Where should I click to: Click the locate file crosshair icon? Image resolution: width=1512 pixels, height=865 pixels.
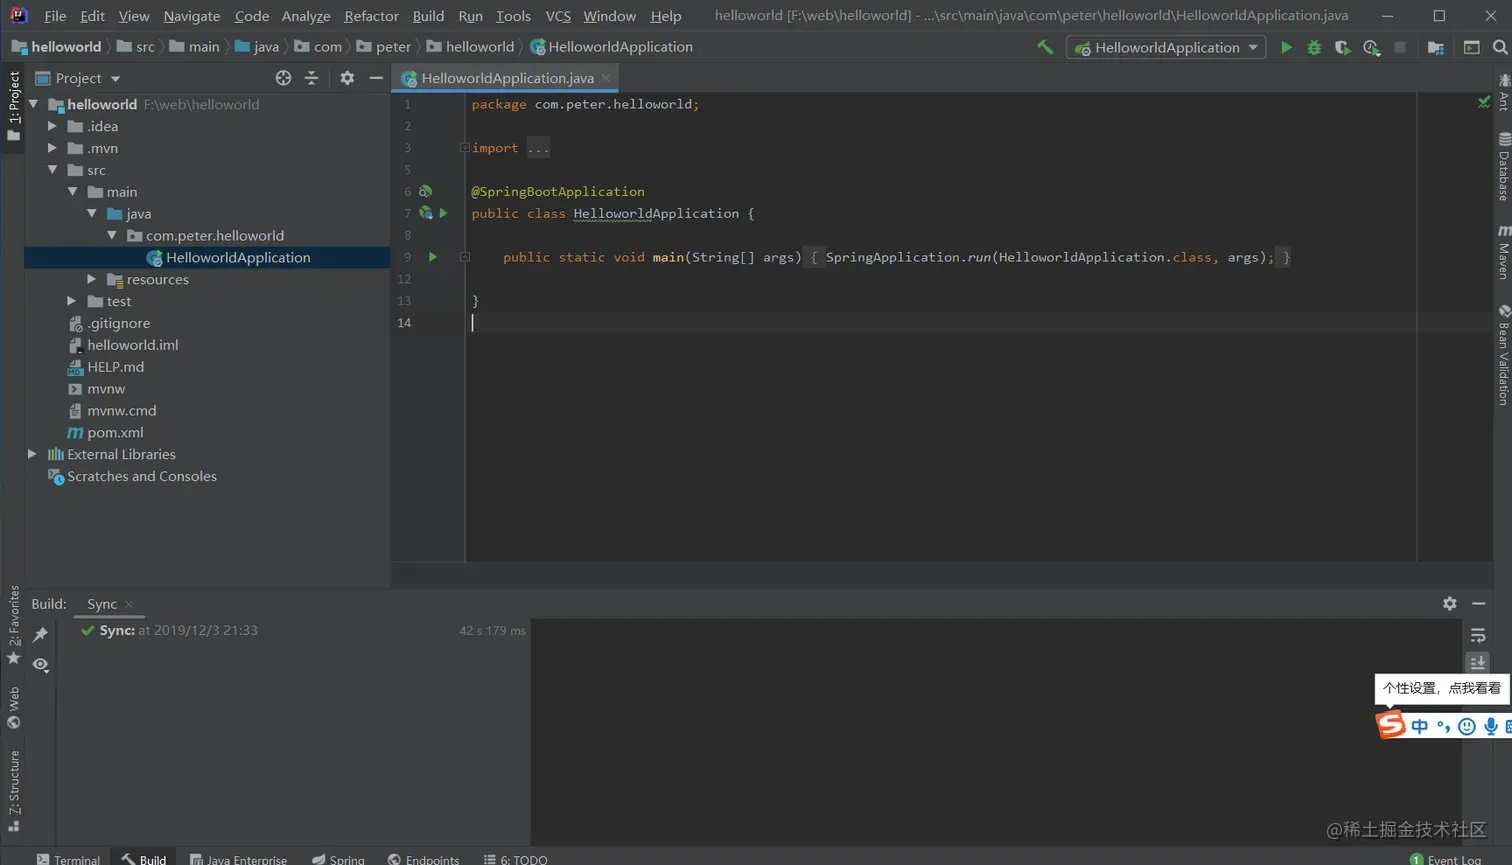coord(283,78)
